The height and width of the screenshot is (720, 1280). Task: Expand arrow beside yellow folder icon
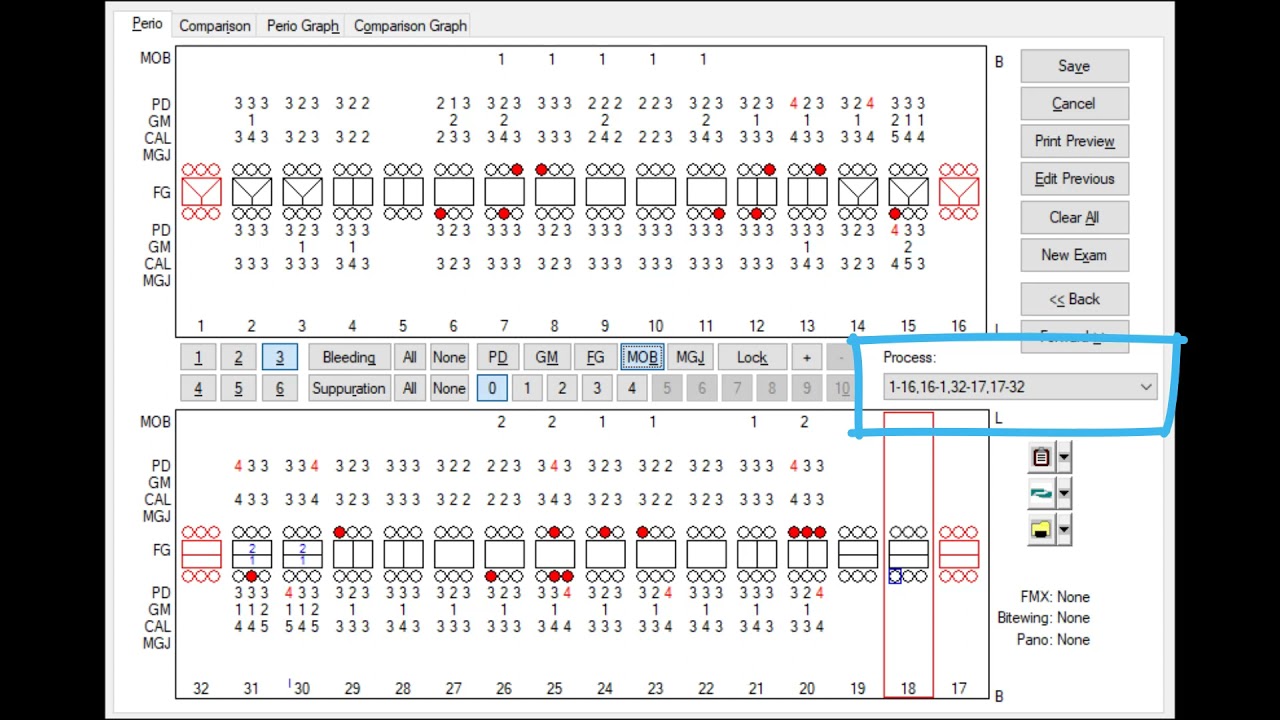[x=1064, y=531]
